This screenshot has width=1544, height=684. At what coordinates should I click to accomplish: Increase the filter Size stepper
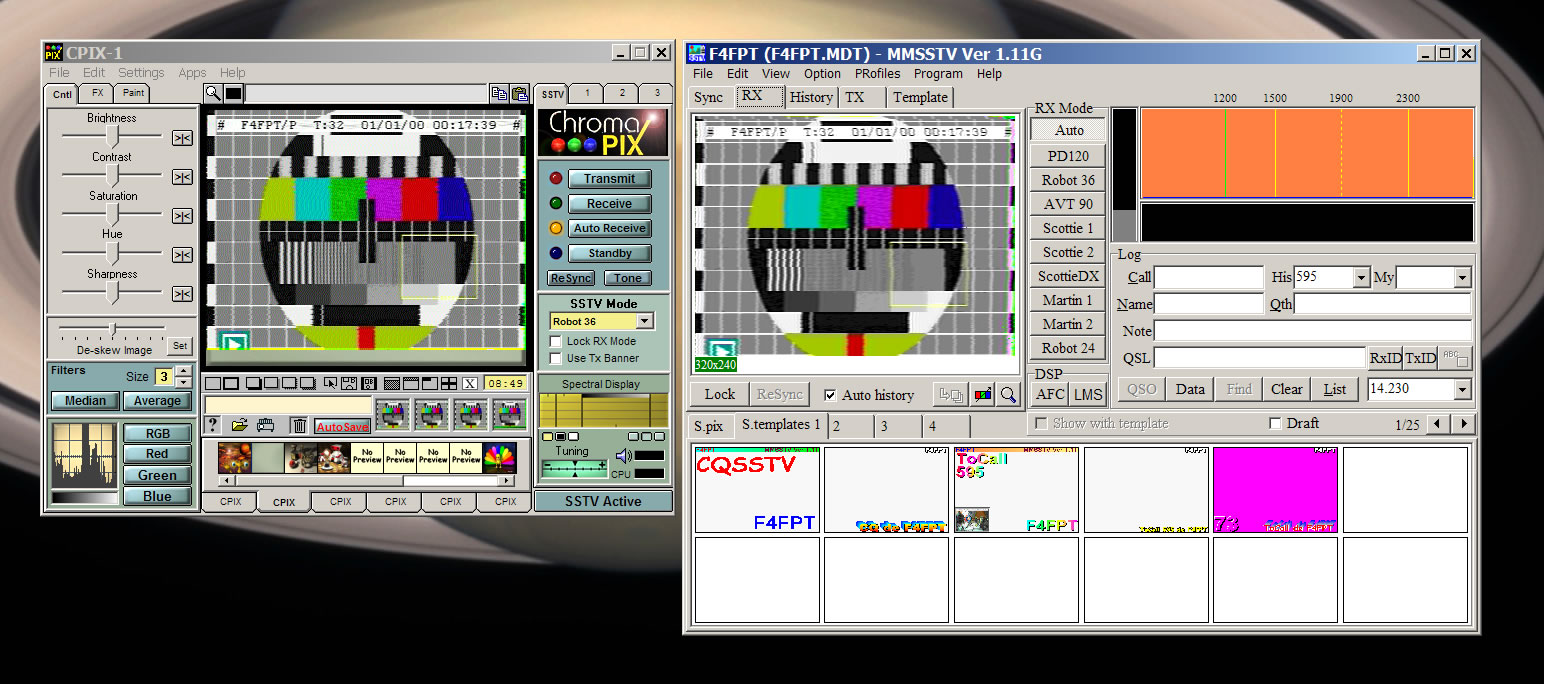point(183,371)
